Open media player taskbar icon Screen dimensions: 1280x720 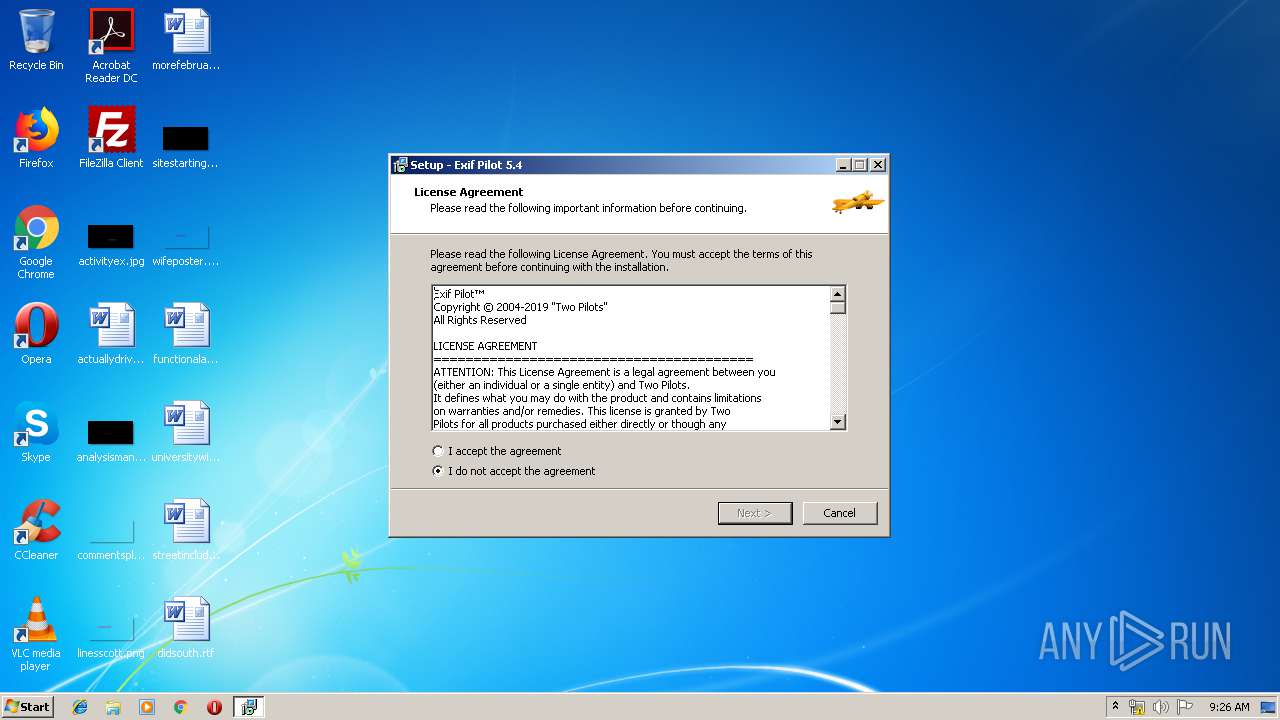(147, 707)
